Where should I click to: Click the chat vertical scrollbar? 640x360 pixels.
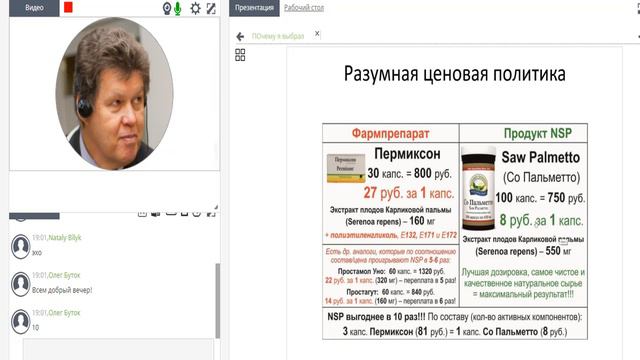218,301
